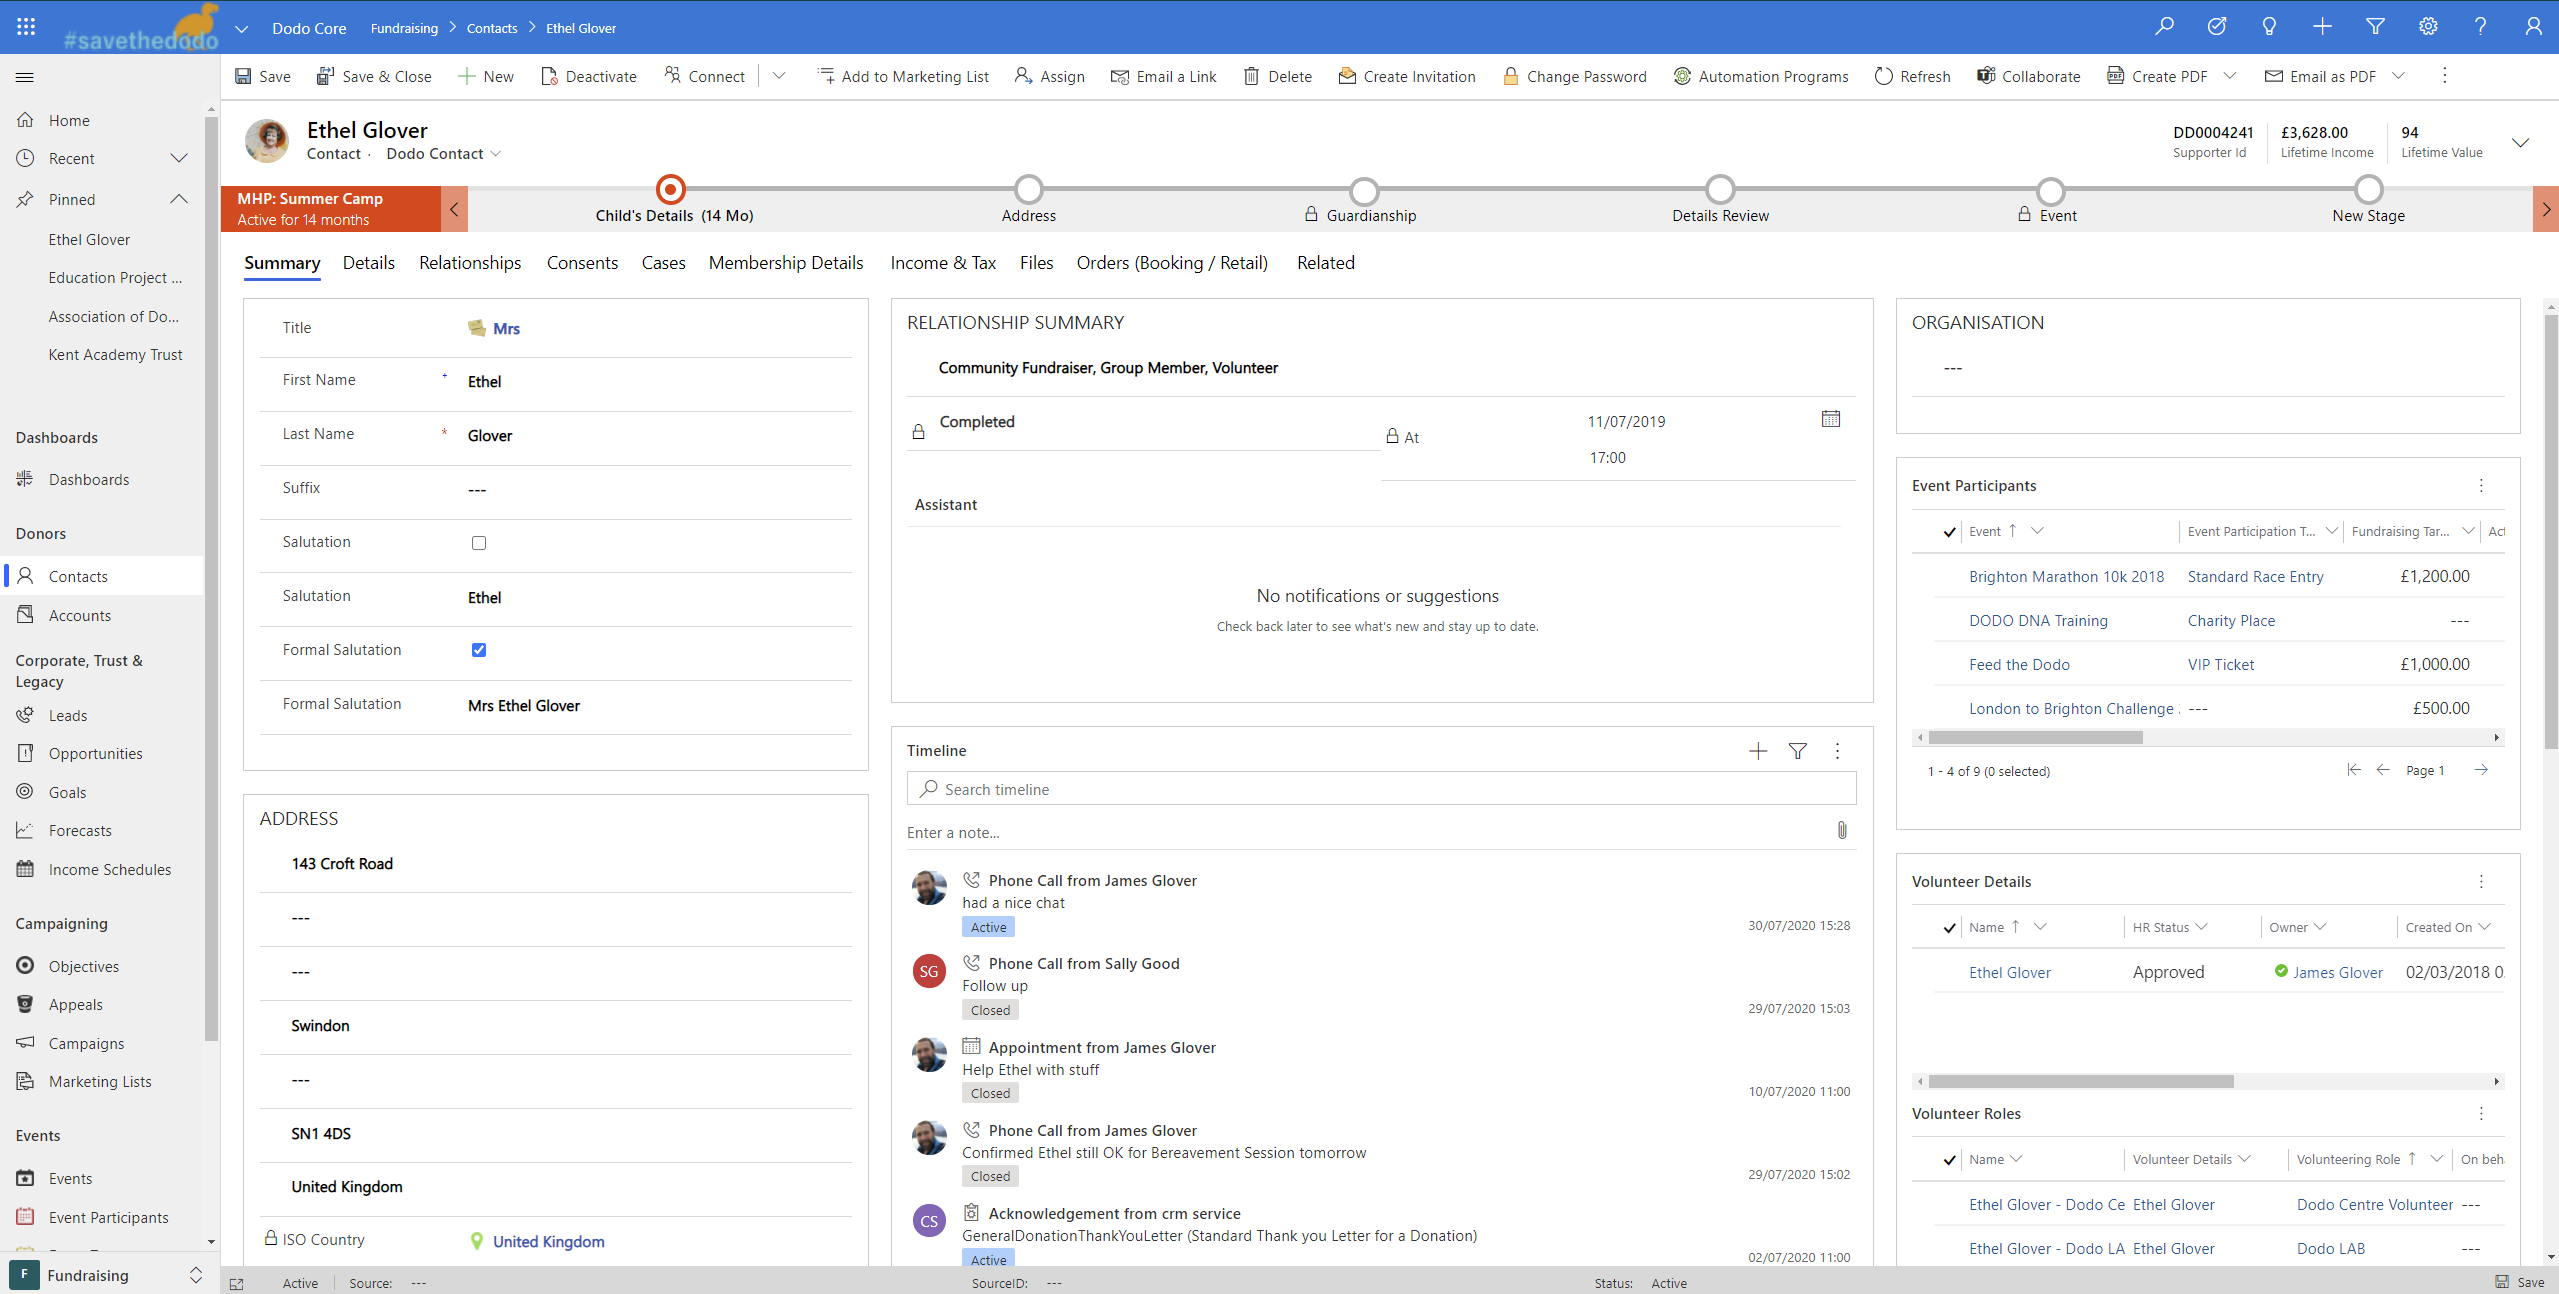Open Volunteer Details more options ellipsis

[2481, 882]
